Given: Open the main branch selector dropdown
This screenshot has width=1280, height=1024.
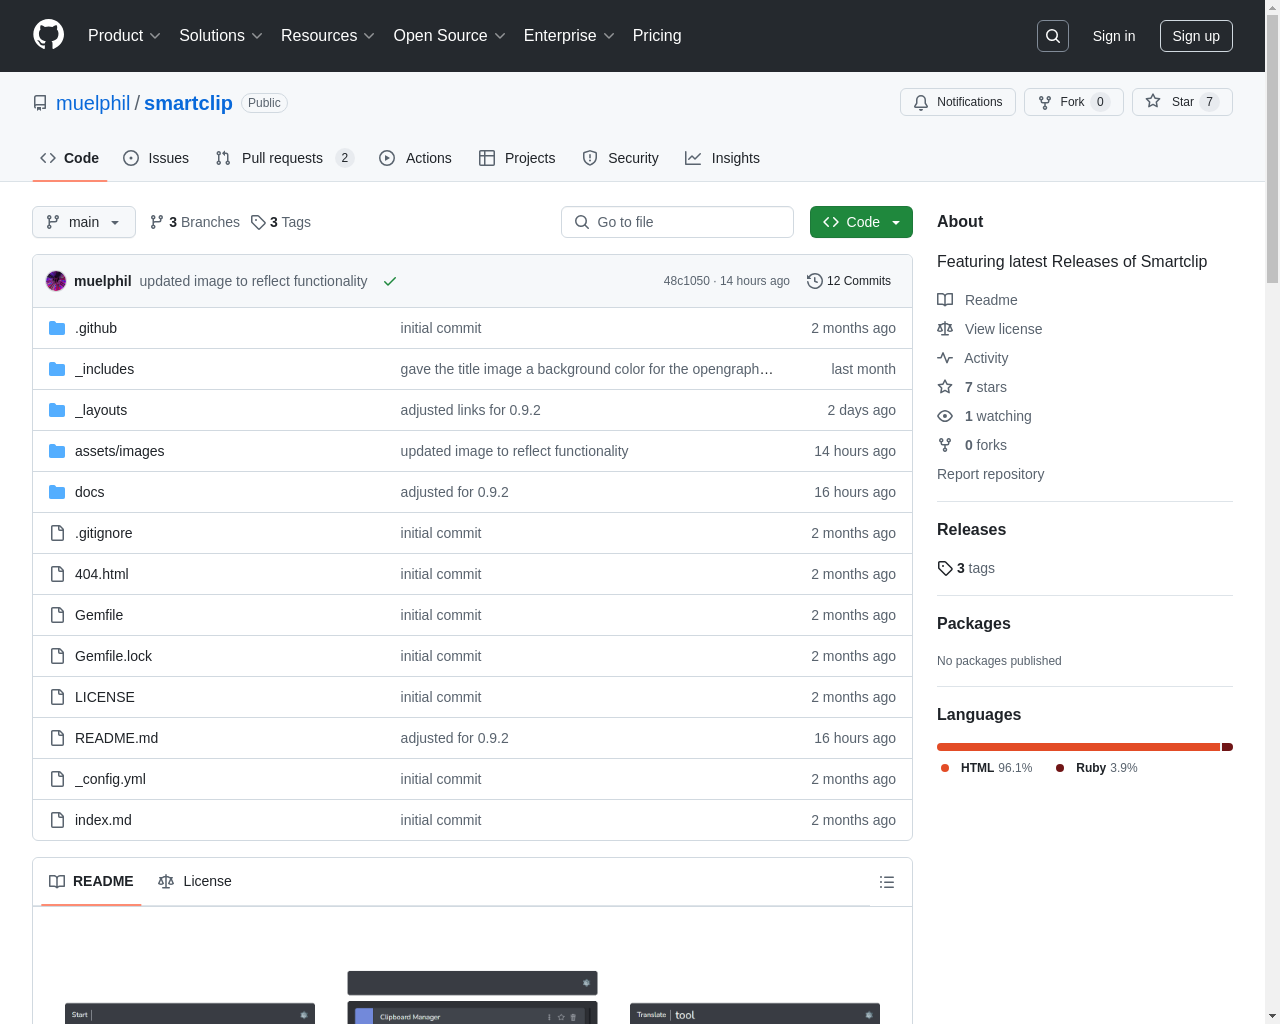Looking at the screenshot, I should click(84, 222).
